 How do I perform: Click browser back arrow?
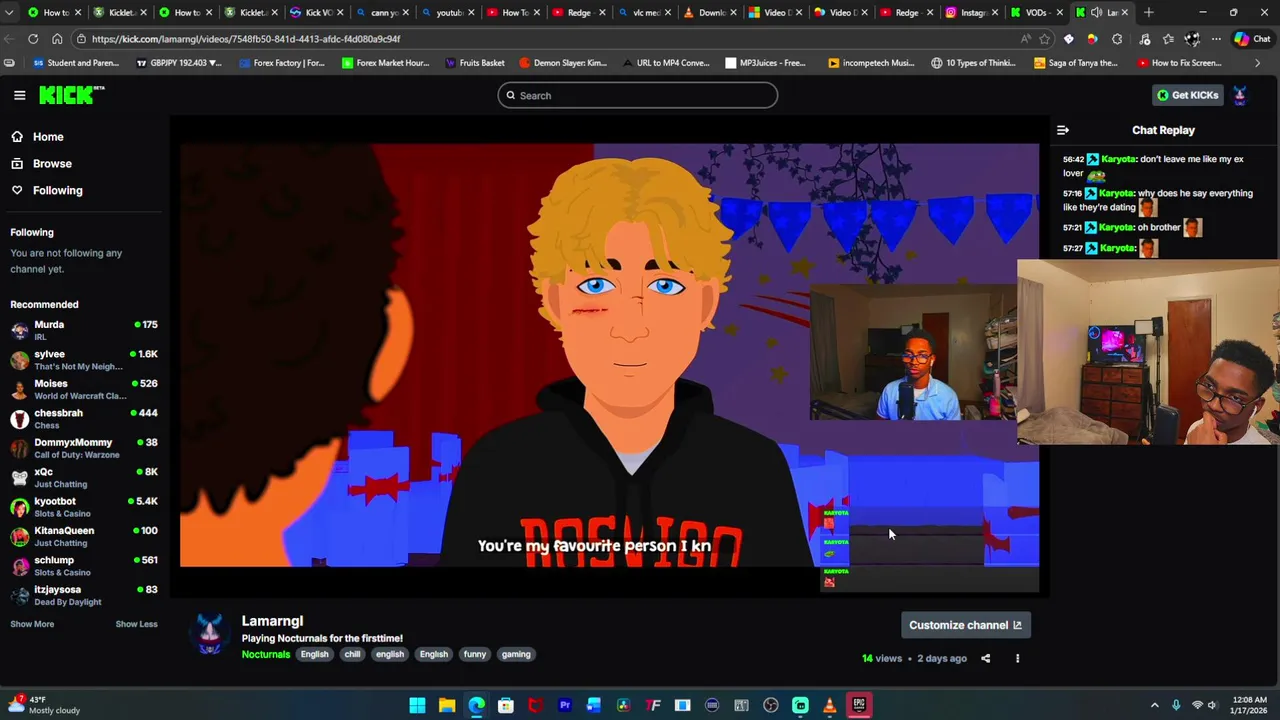click(9, 39)
